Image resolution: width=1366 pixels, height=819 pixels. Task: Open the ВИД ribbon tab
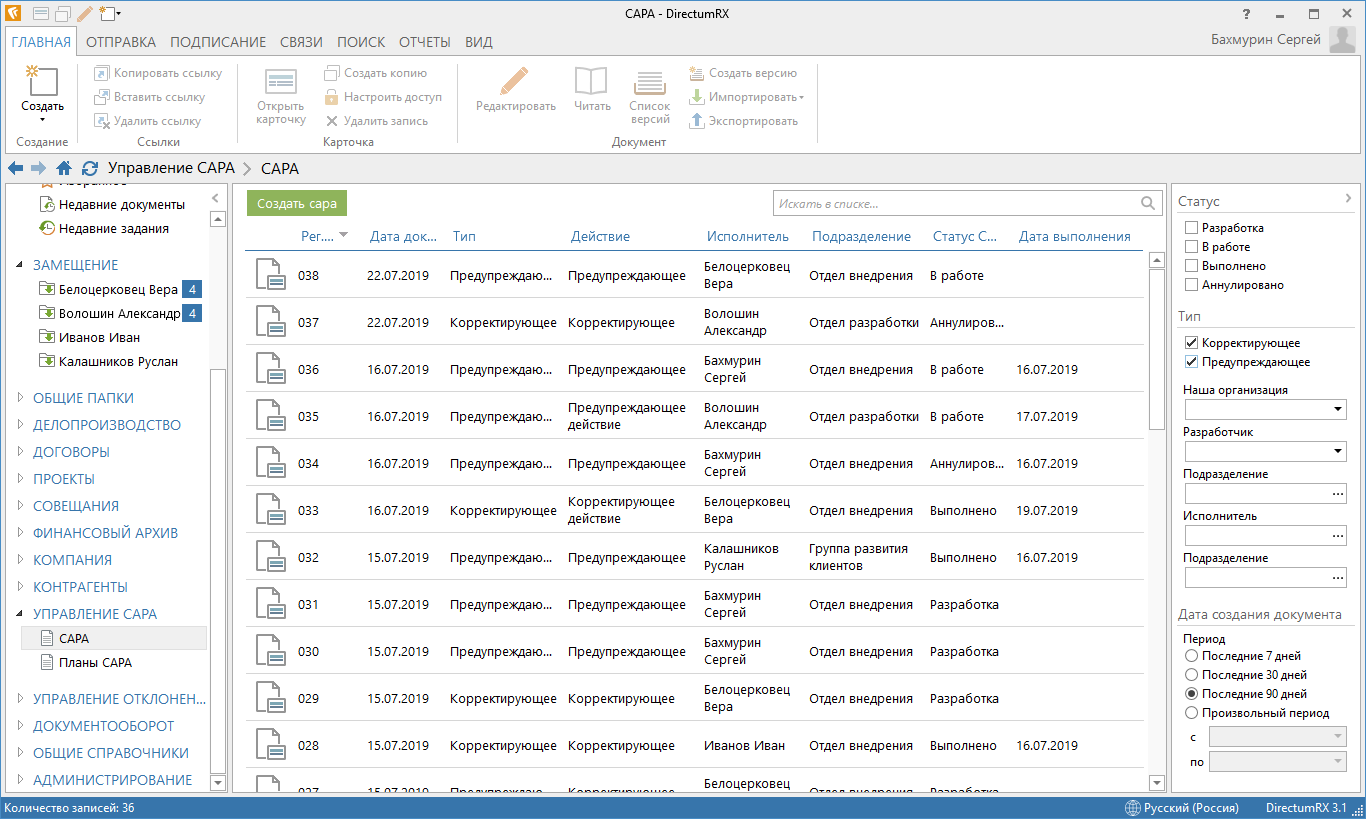click(x=479, y=42)
